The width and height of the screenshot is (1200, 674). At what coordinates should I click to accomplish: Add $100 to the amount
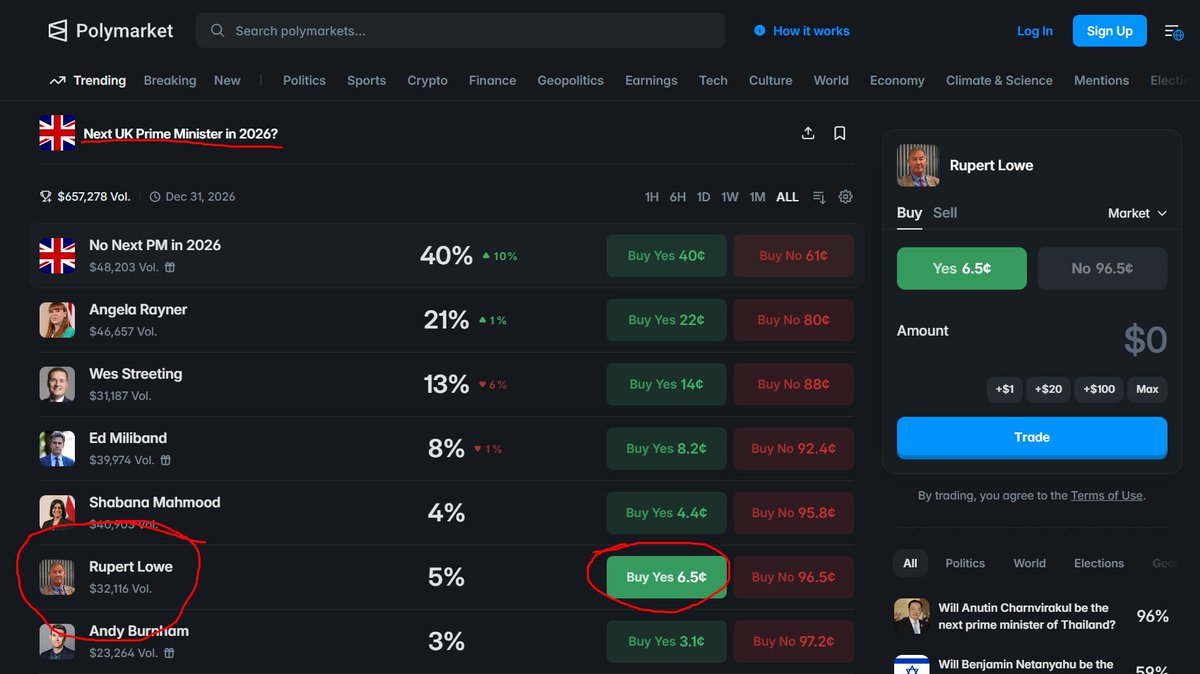click(1099, 389)
